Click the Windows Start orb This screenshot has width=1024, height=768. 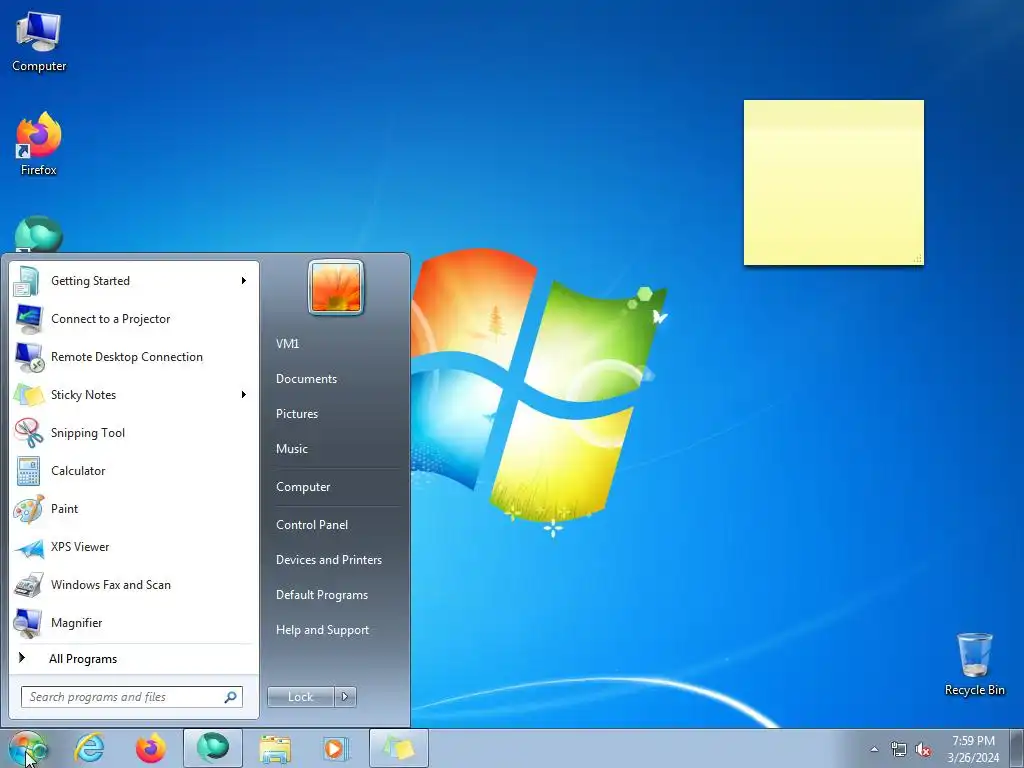(x=27, y=748)
